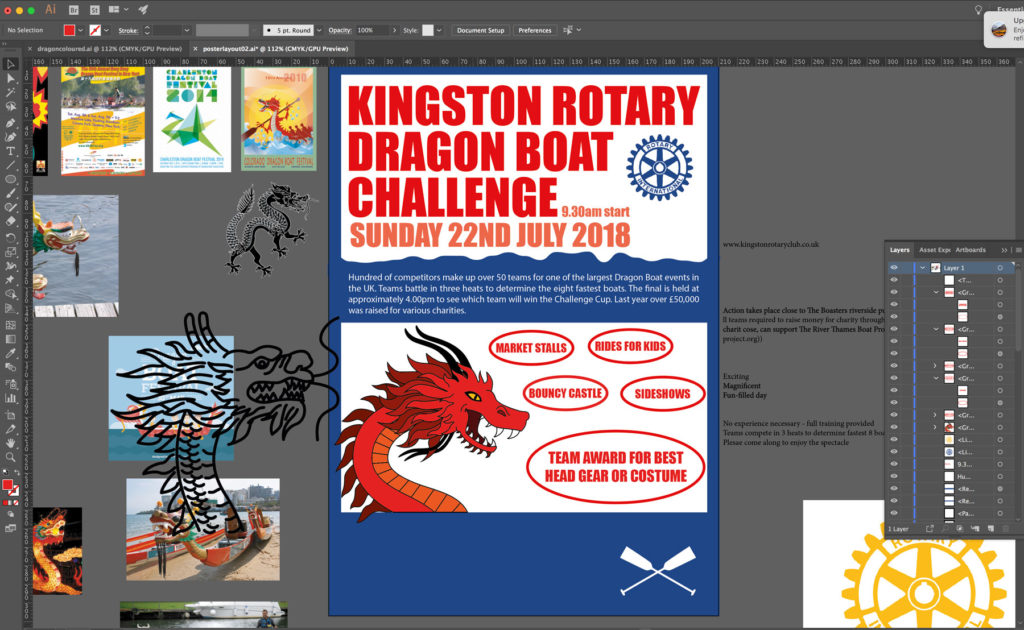This screenshot has height=630, width=1024.
Task: Open the Preferences button
Action: (x=534, y=30)
